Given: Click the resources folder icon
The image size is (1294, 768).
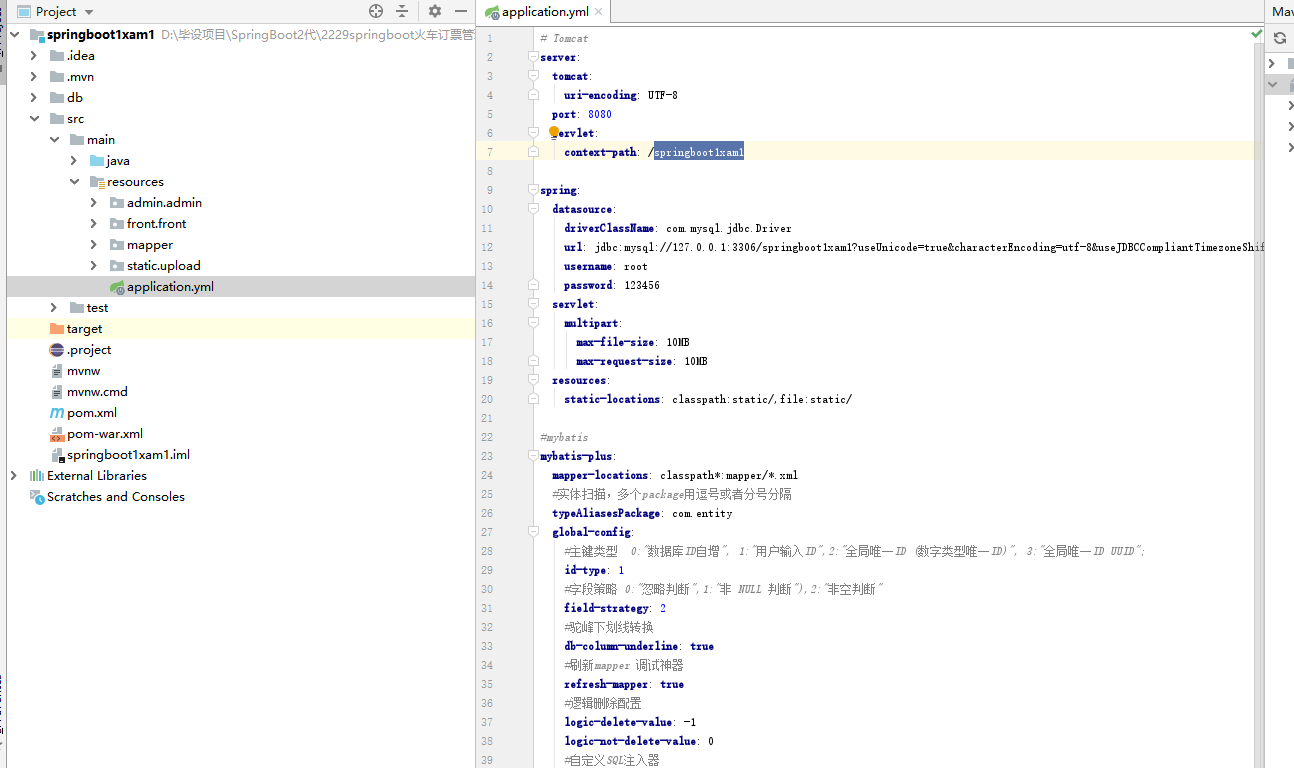Looking at the screenshot, I should pyautogui.click(x=97, y=182).
